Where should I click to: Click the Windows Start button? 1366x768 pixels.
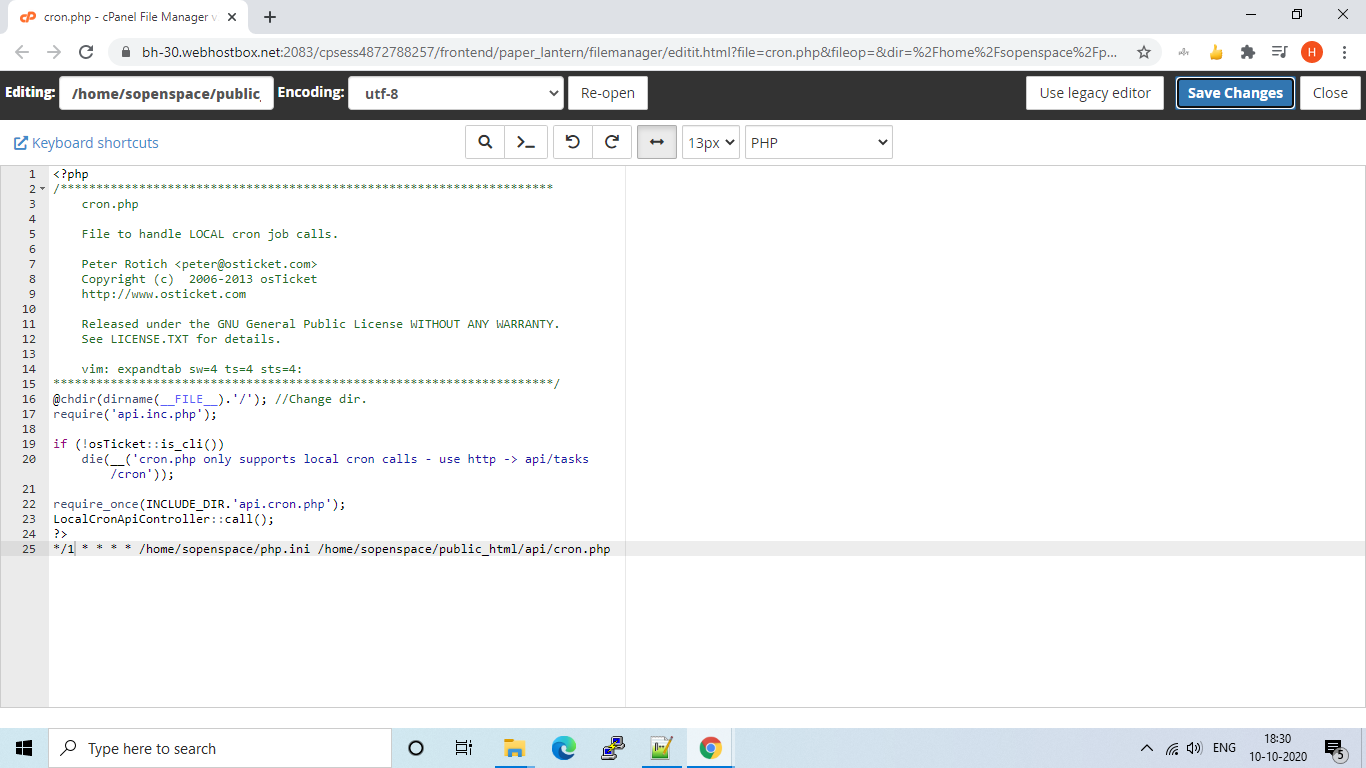24,748
